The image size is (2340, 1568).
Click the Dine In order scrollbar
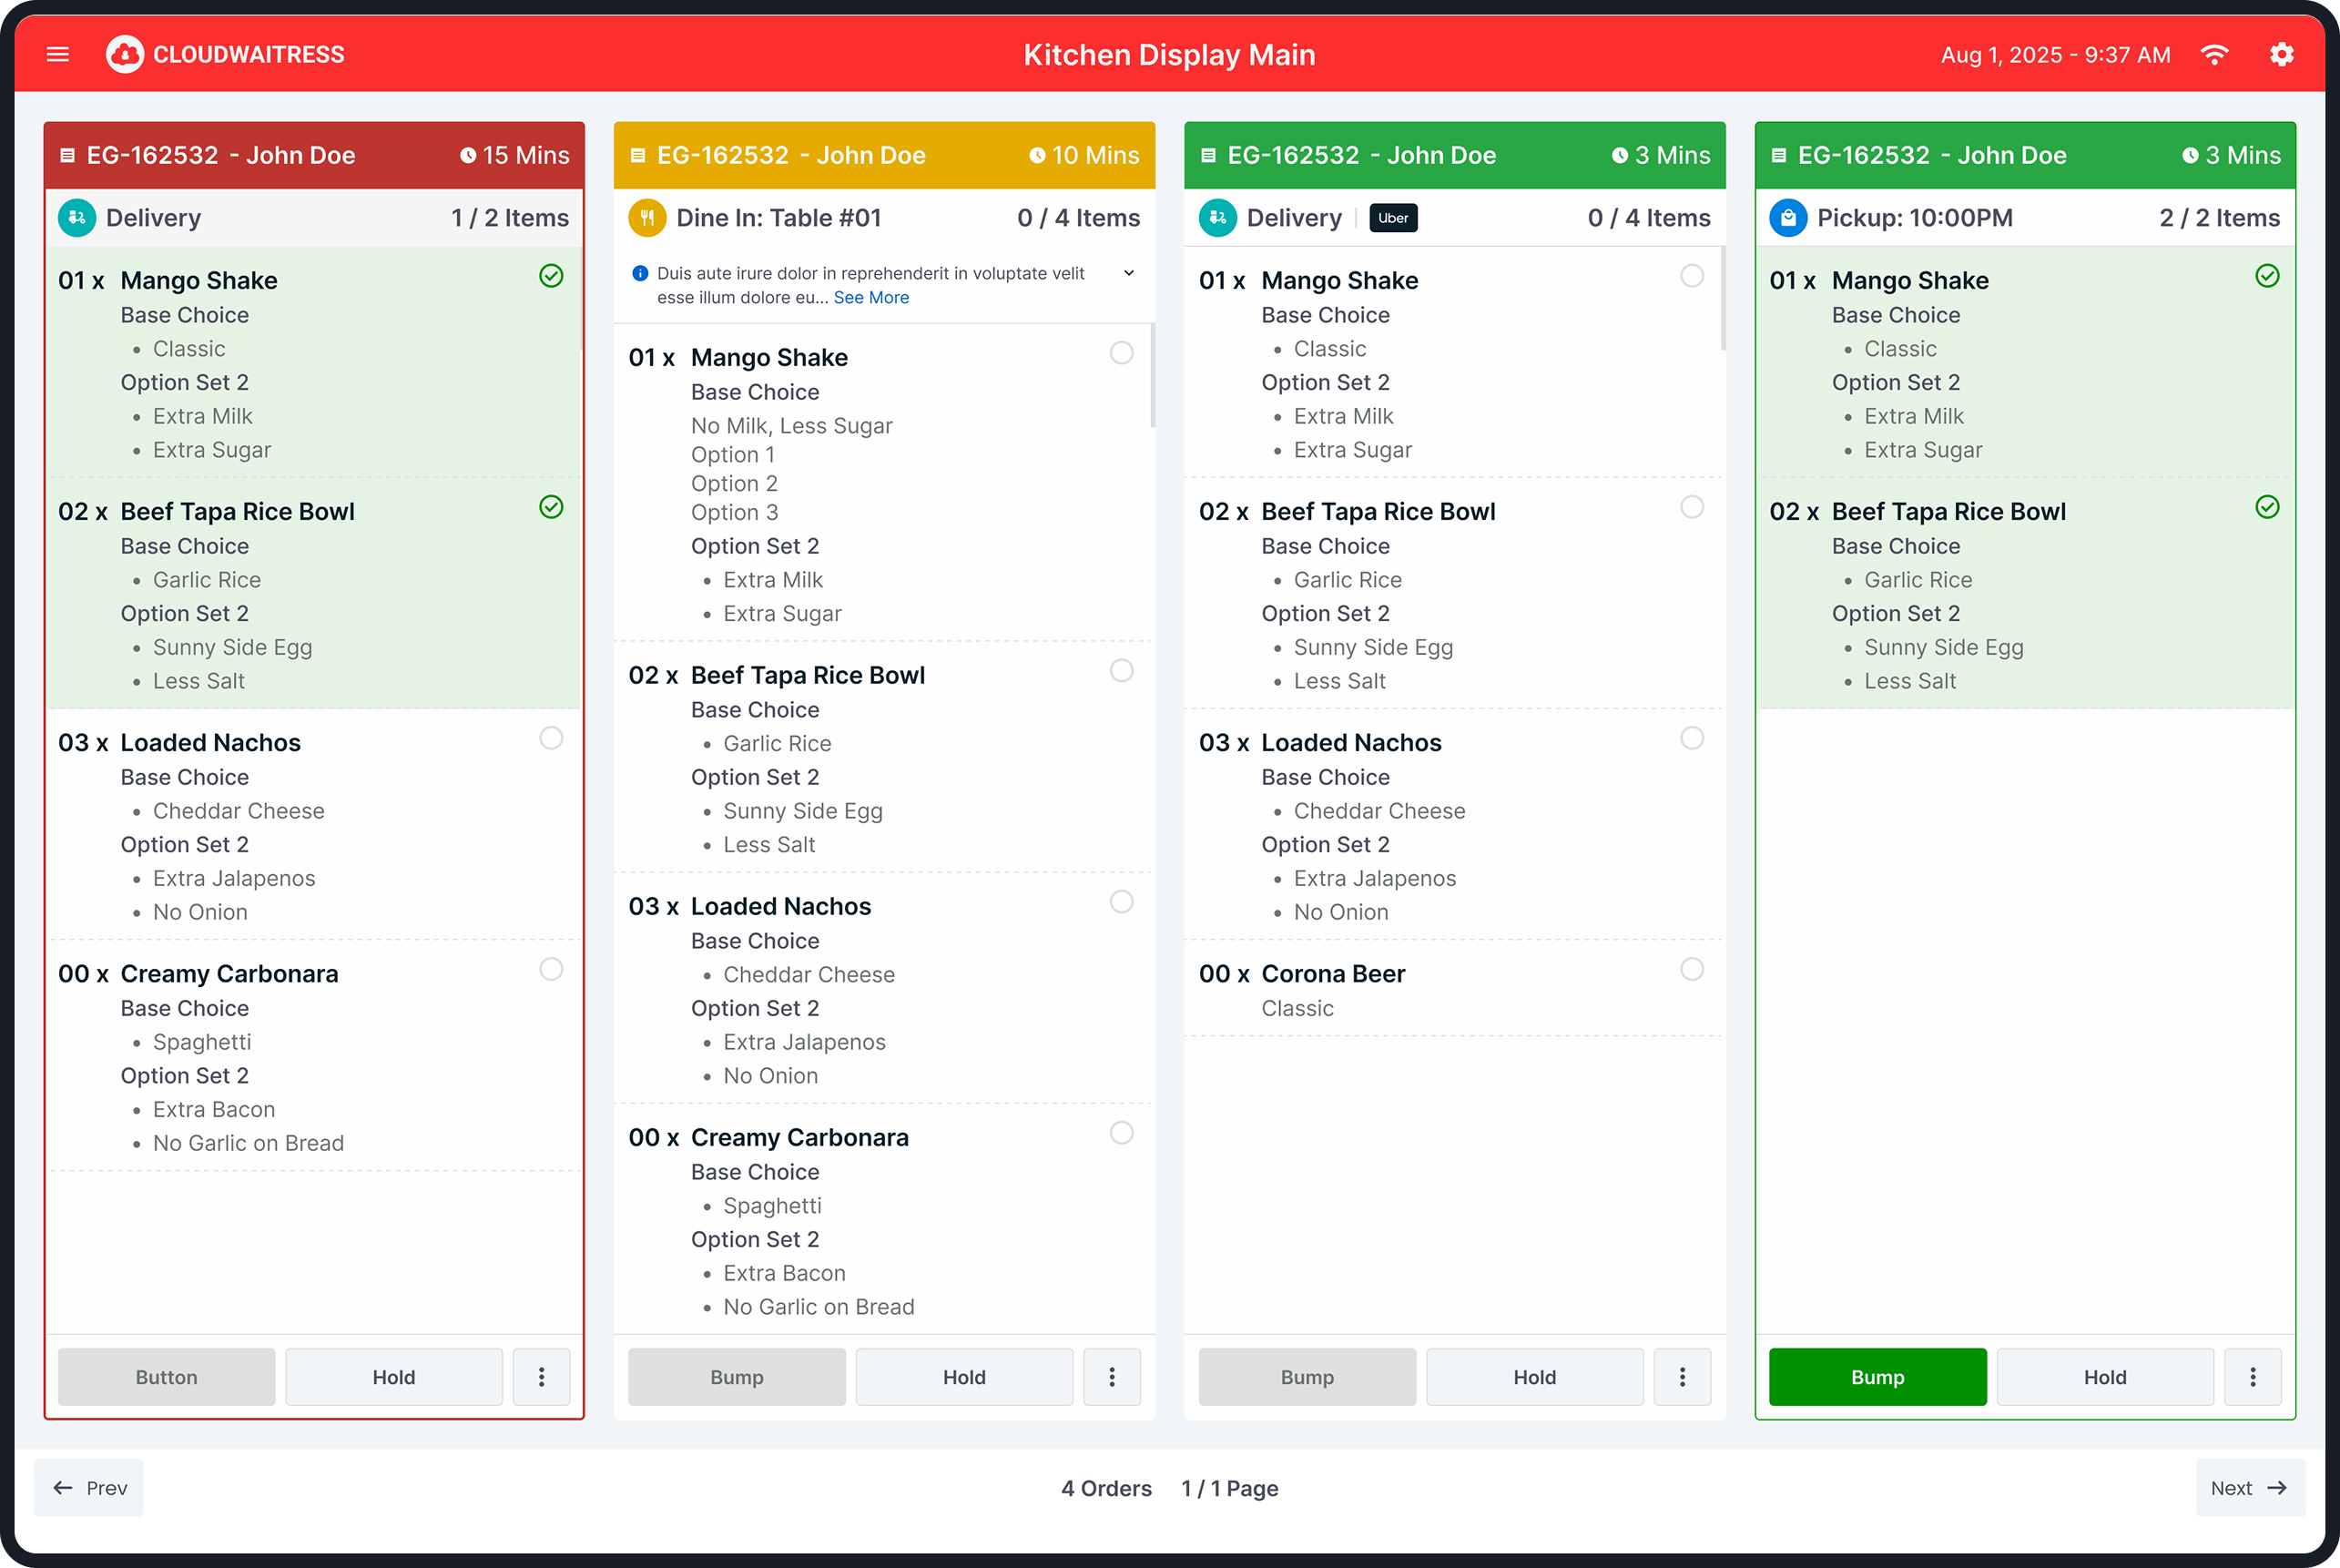[1152, 376]
